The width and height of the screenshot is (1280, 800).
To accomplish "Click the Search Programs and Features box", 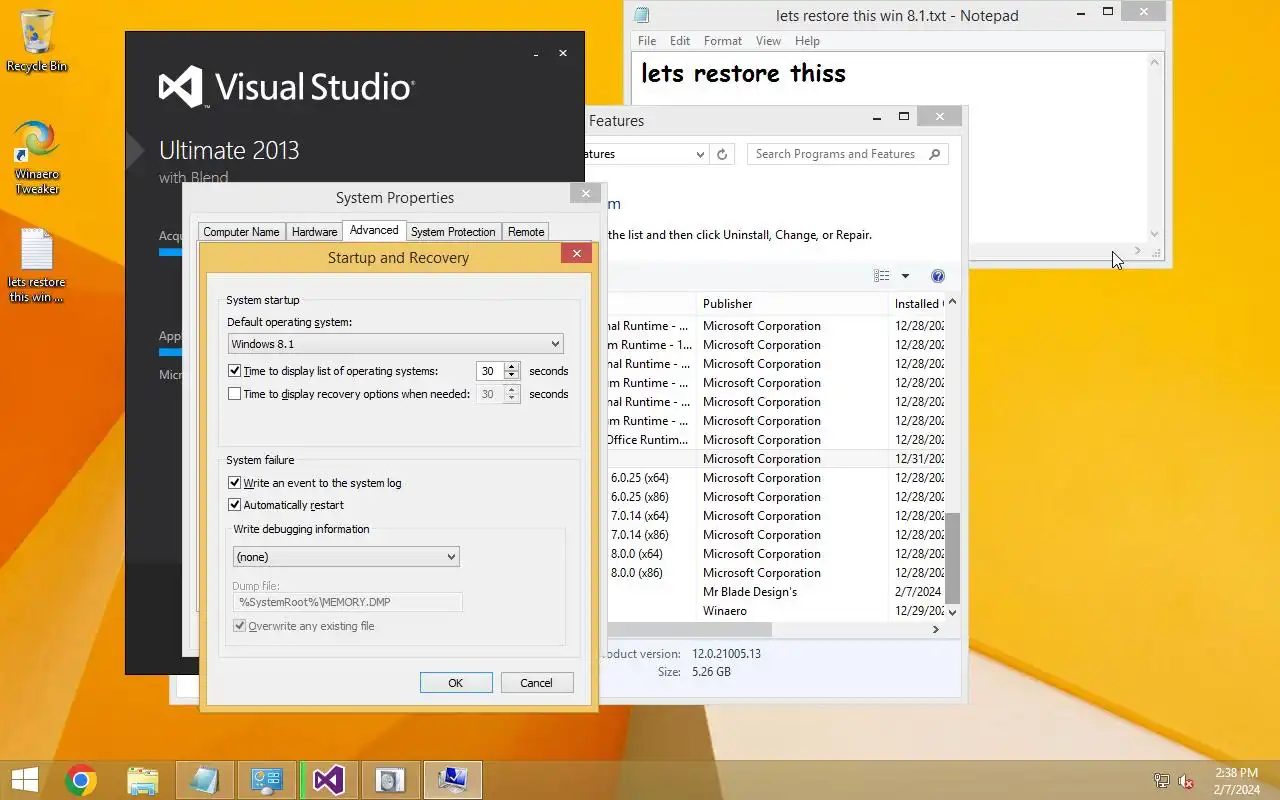I will 847,154.
